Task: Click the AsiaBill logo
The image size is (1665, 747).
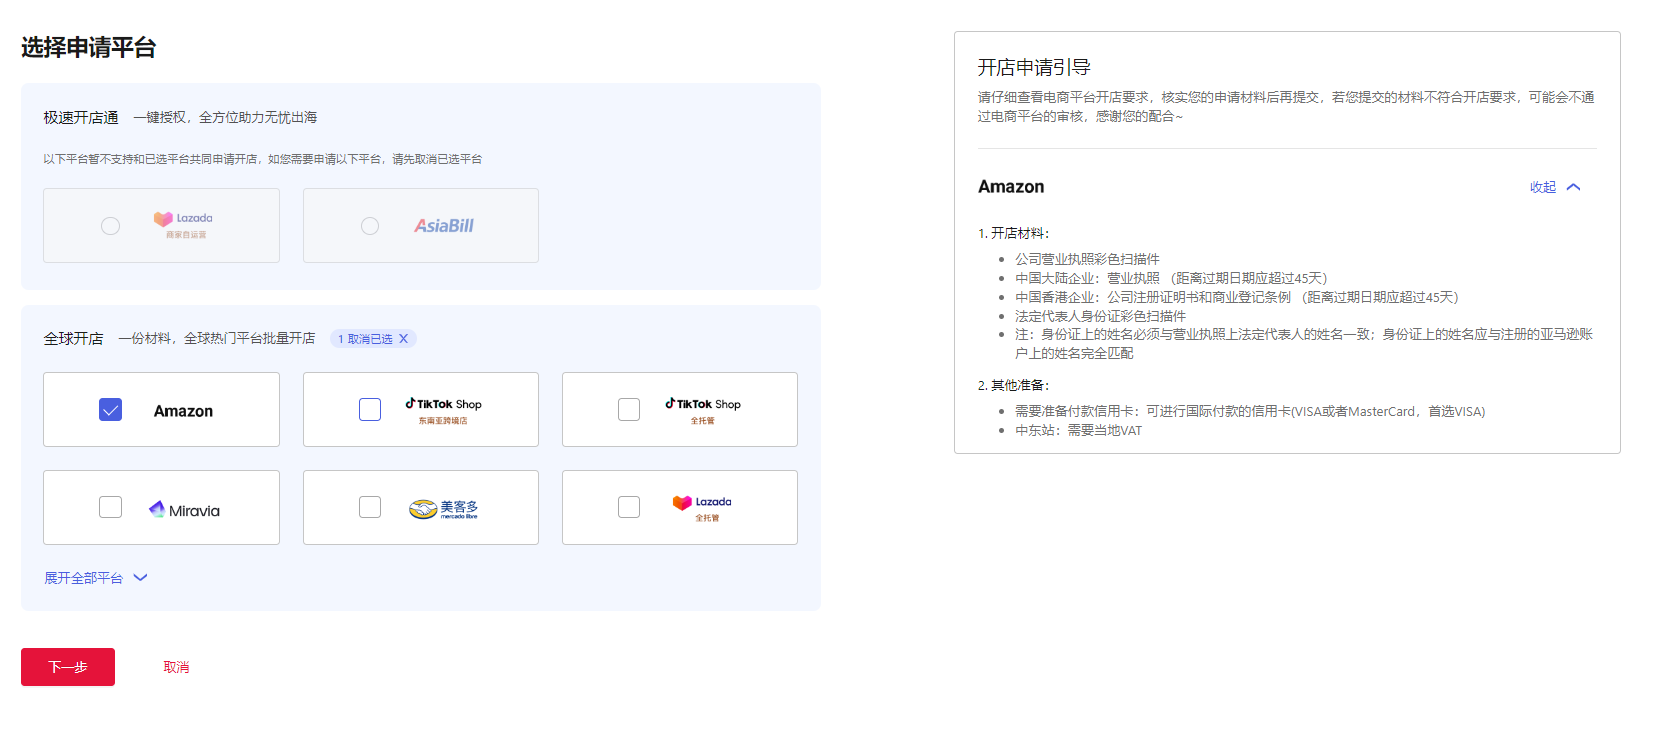Action: 444,226
